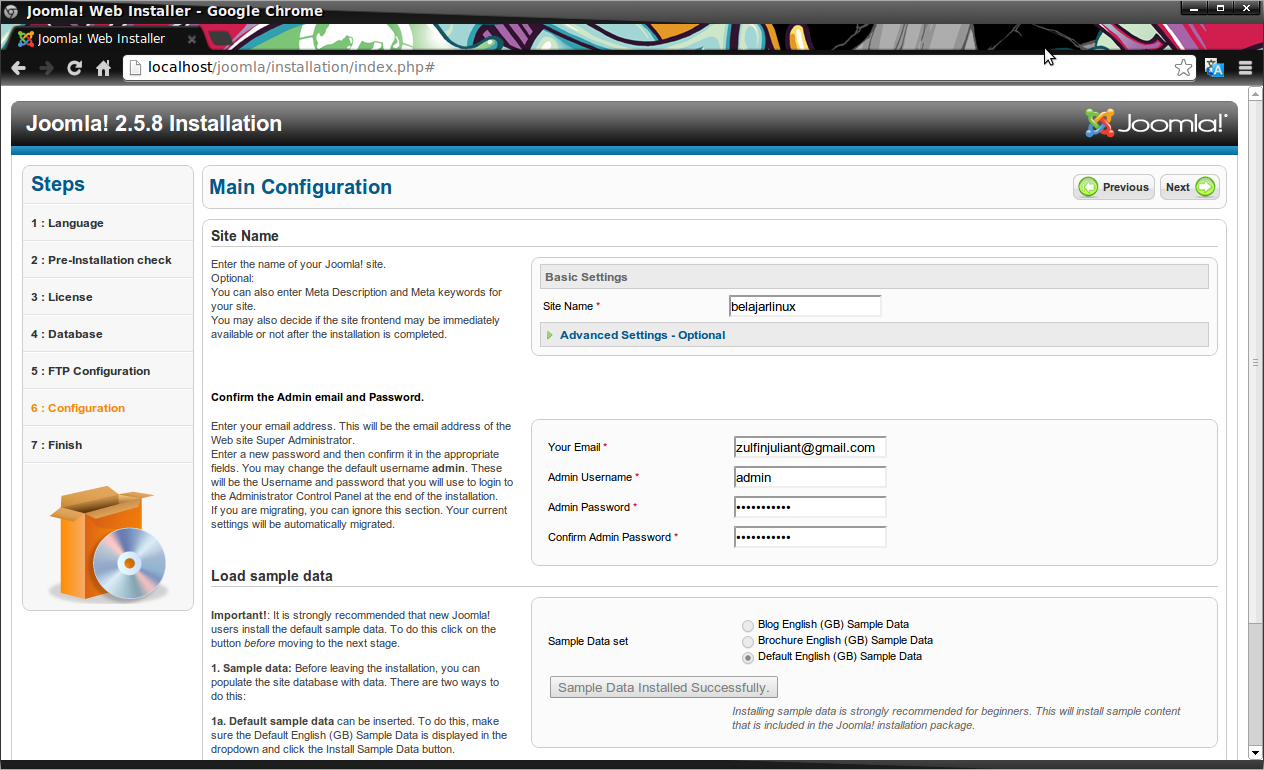Viewport: 1264px width, 770px height.
Task: Reload the page with the refresh icon
Action: pos(74,68)
